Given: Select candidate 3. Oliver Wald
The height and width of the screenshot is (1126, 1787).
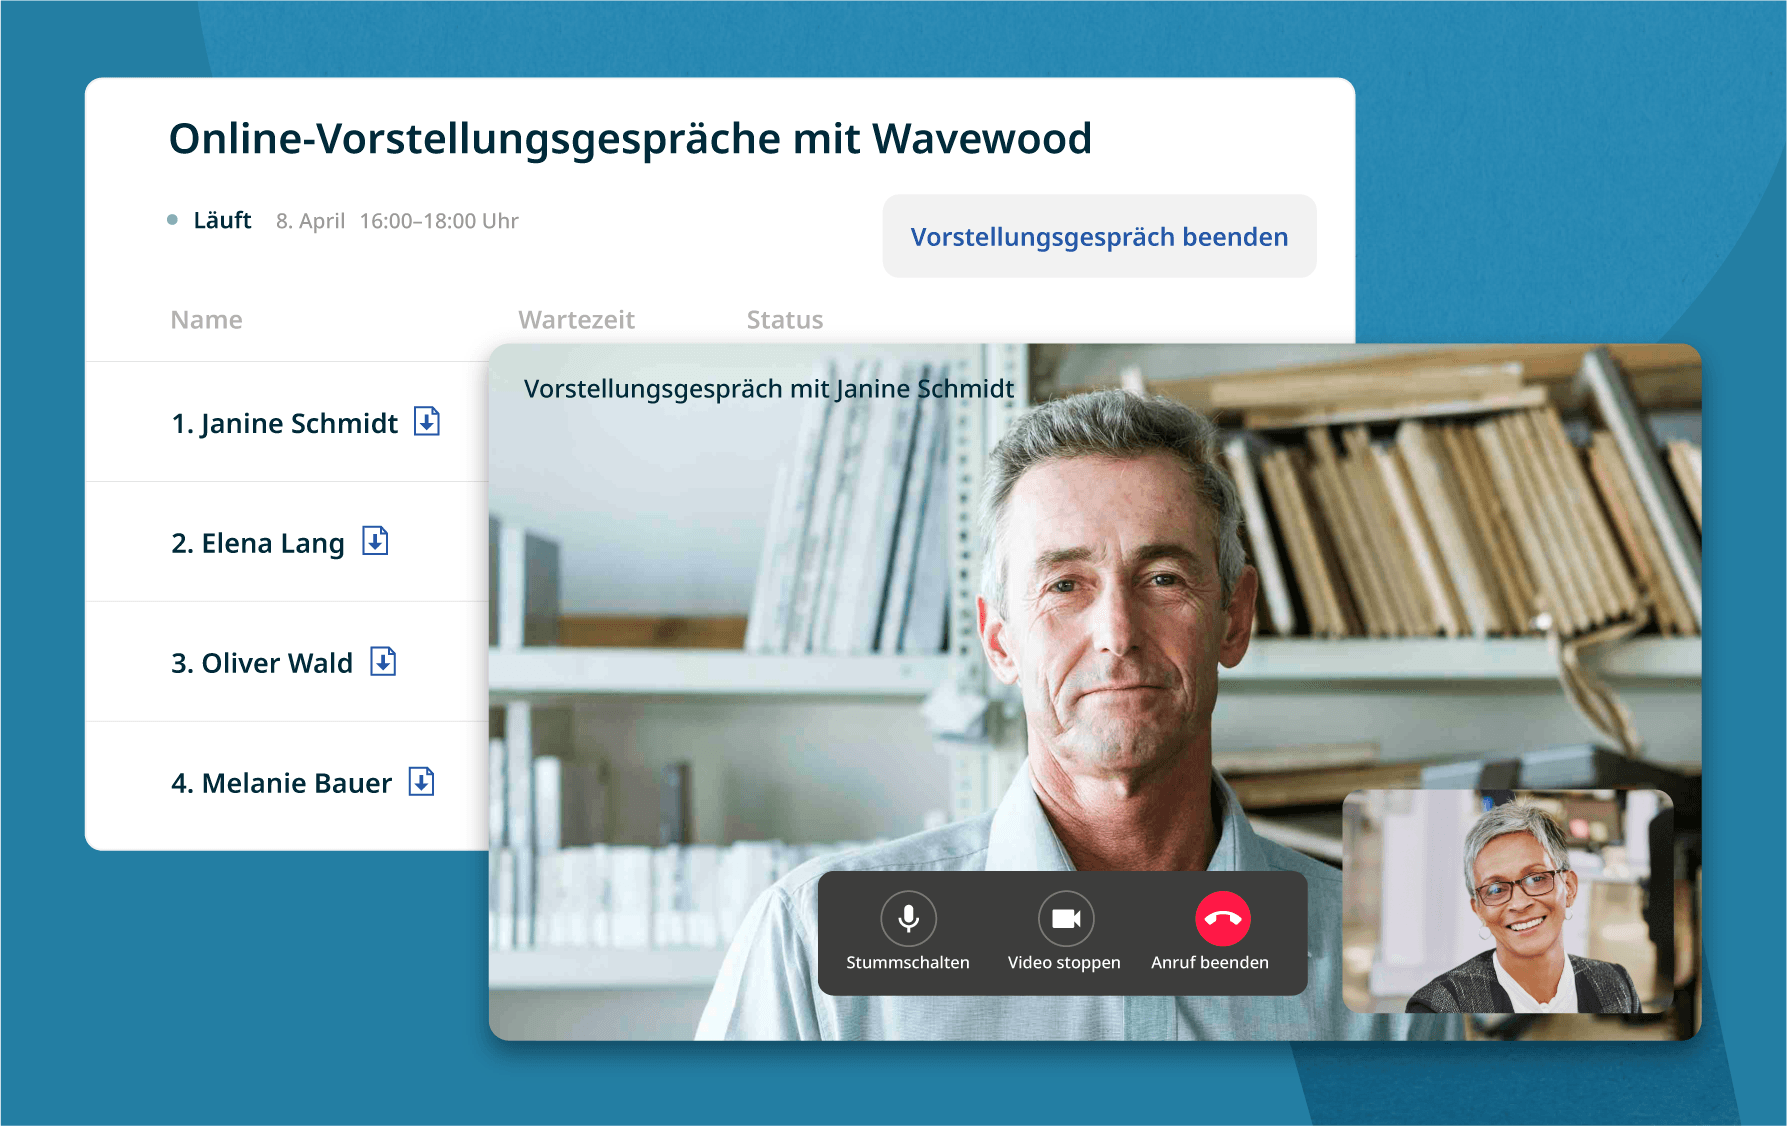Looking at the screenshot, I should point(262,663).
